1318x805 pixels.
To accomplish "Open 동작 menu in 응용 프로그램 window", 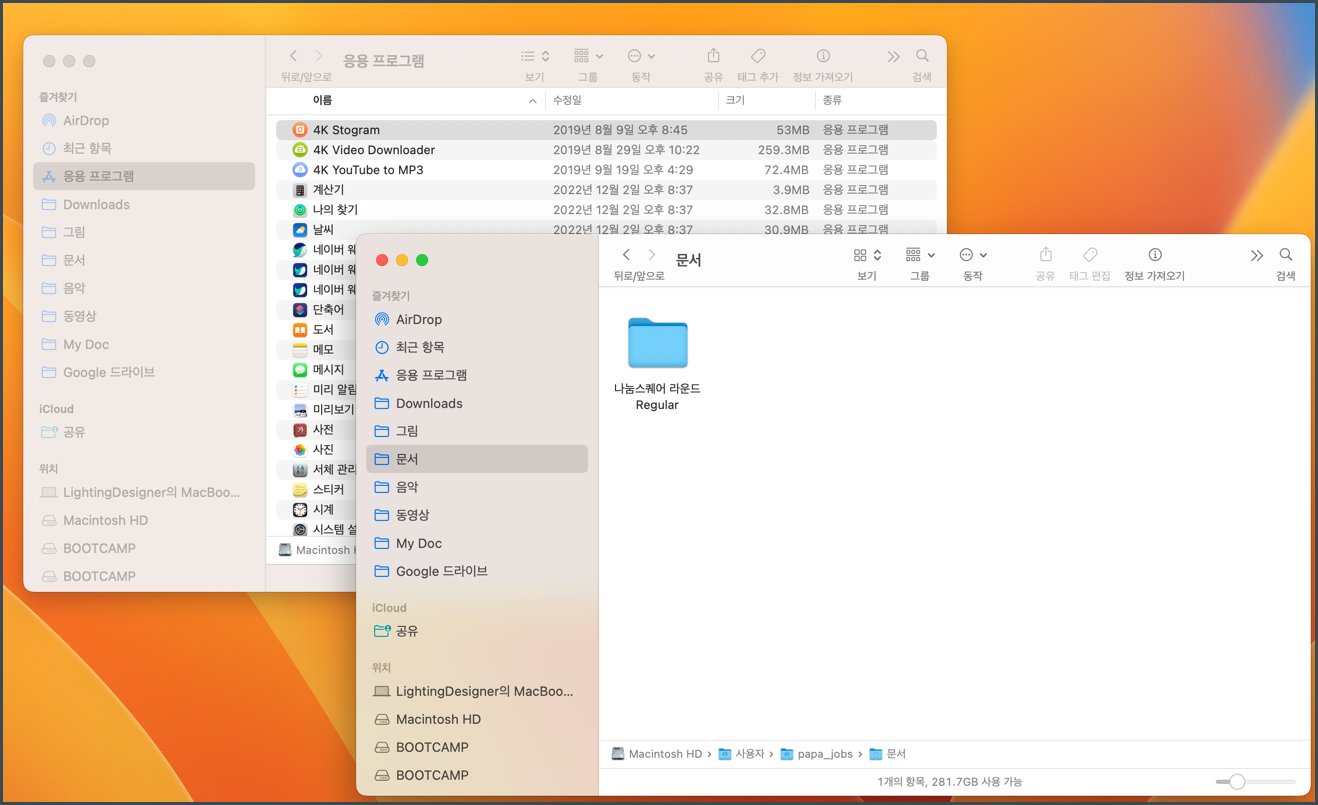I will (x=641, y=56).
